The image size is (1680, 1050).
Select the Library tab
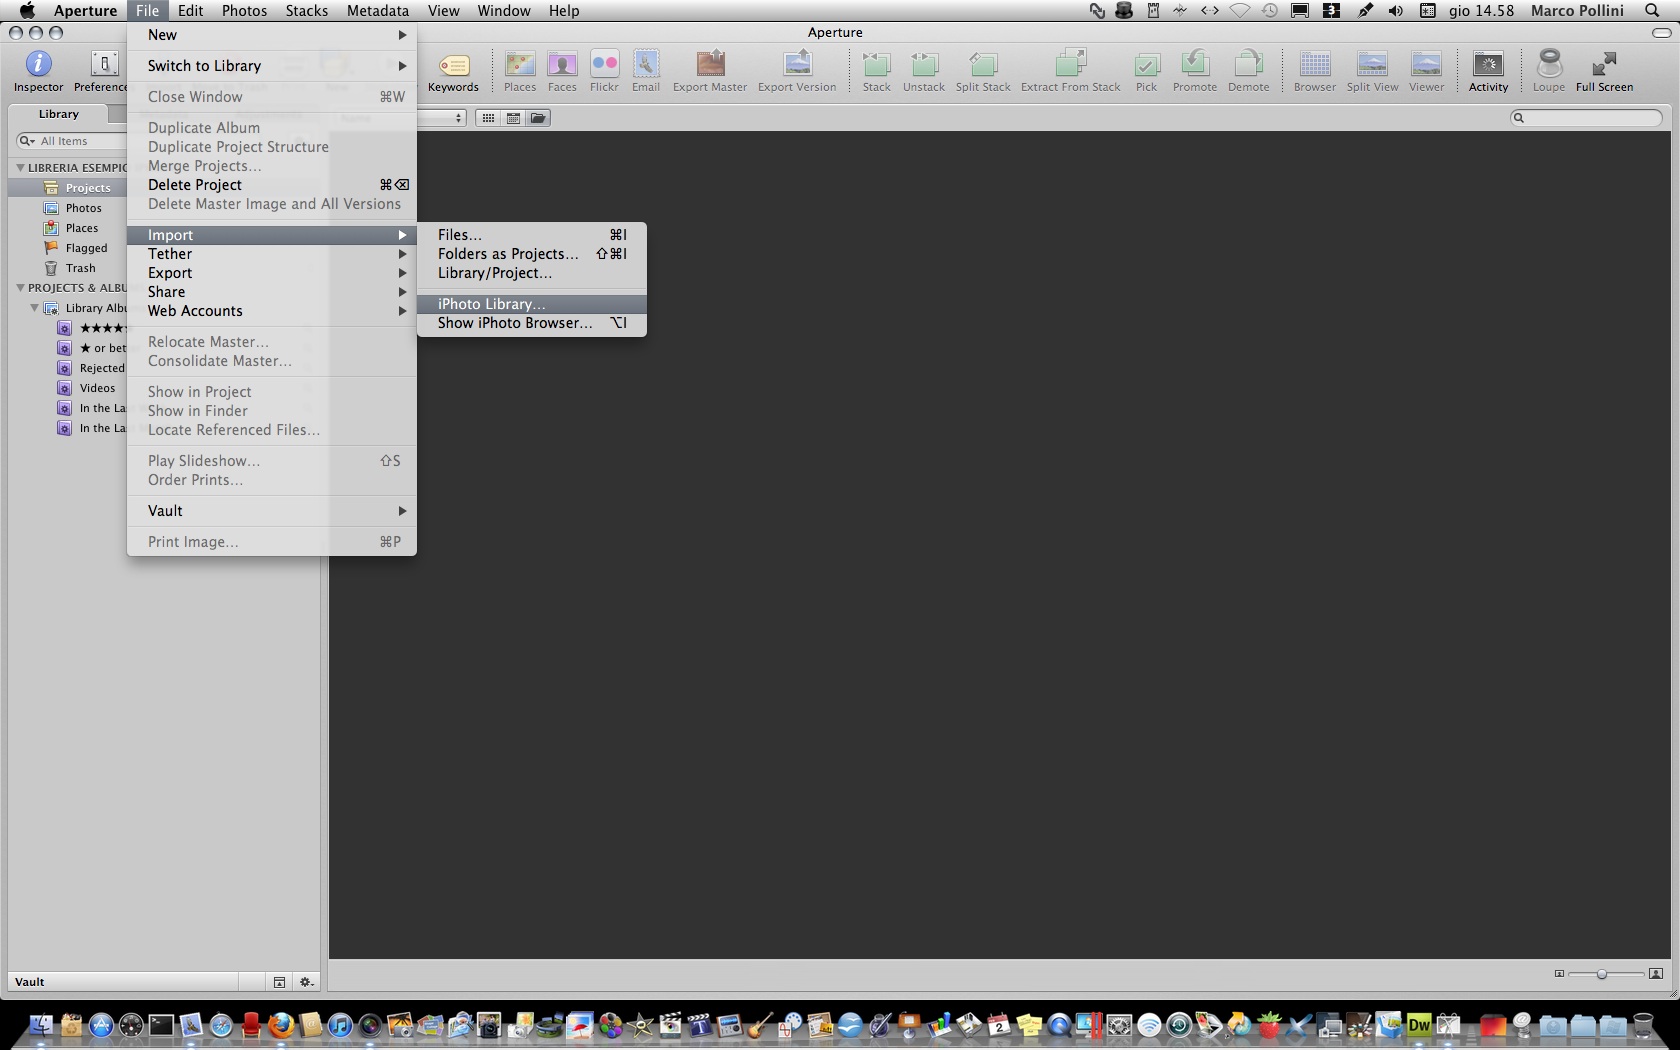[58, 114]
